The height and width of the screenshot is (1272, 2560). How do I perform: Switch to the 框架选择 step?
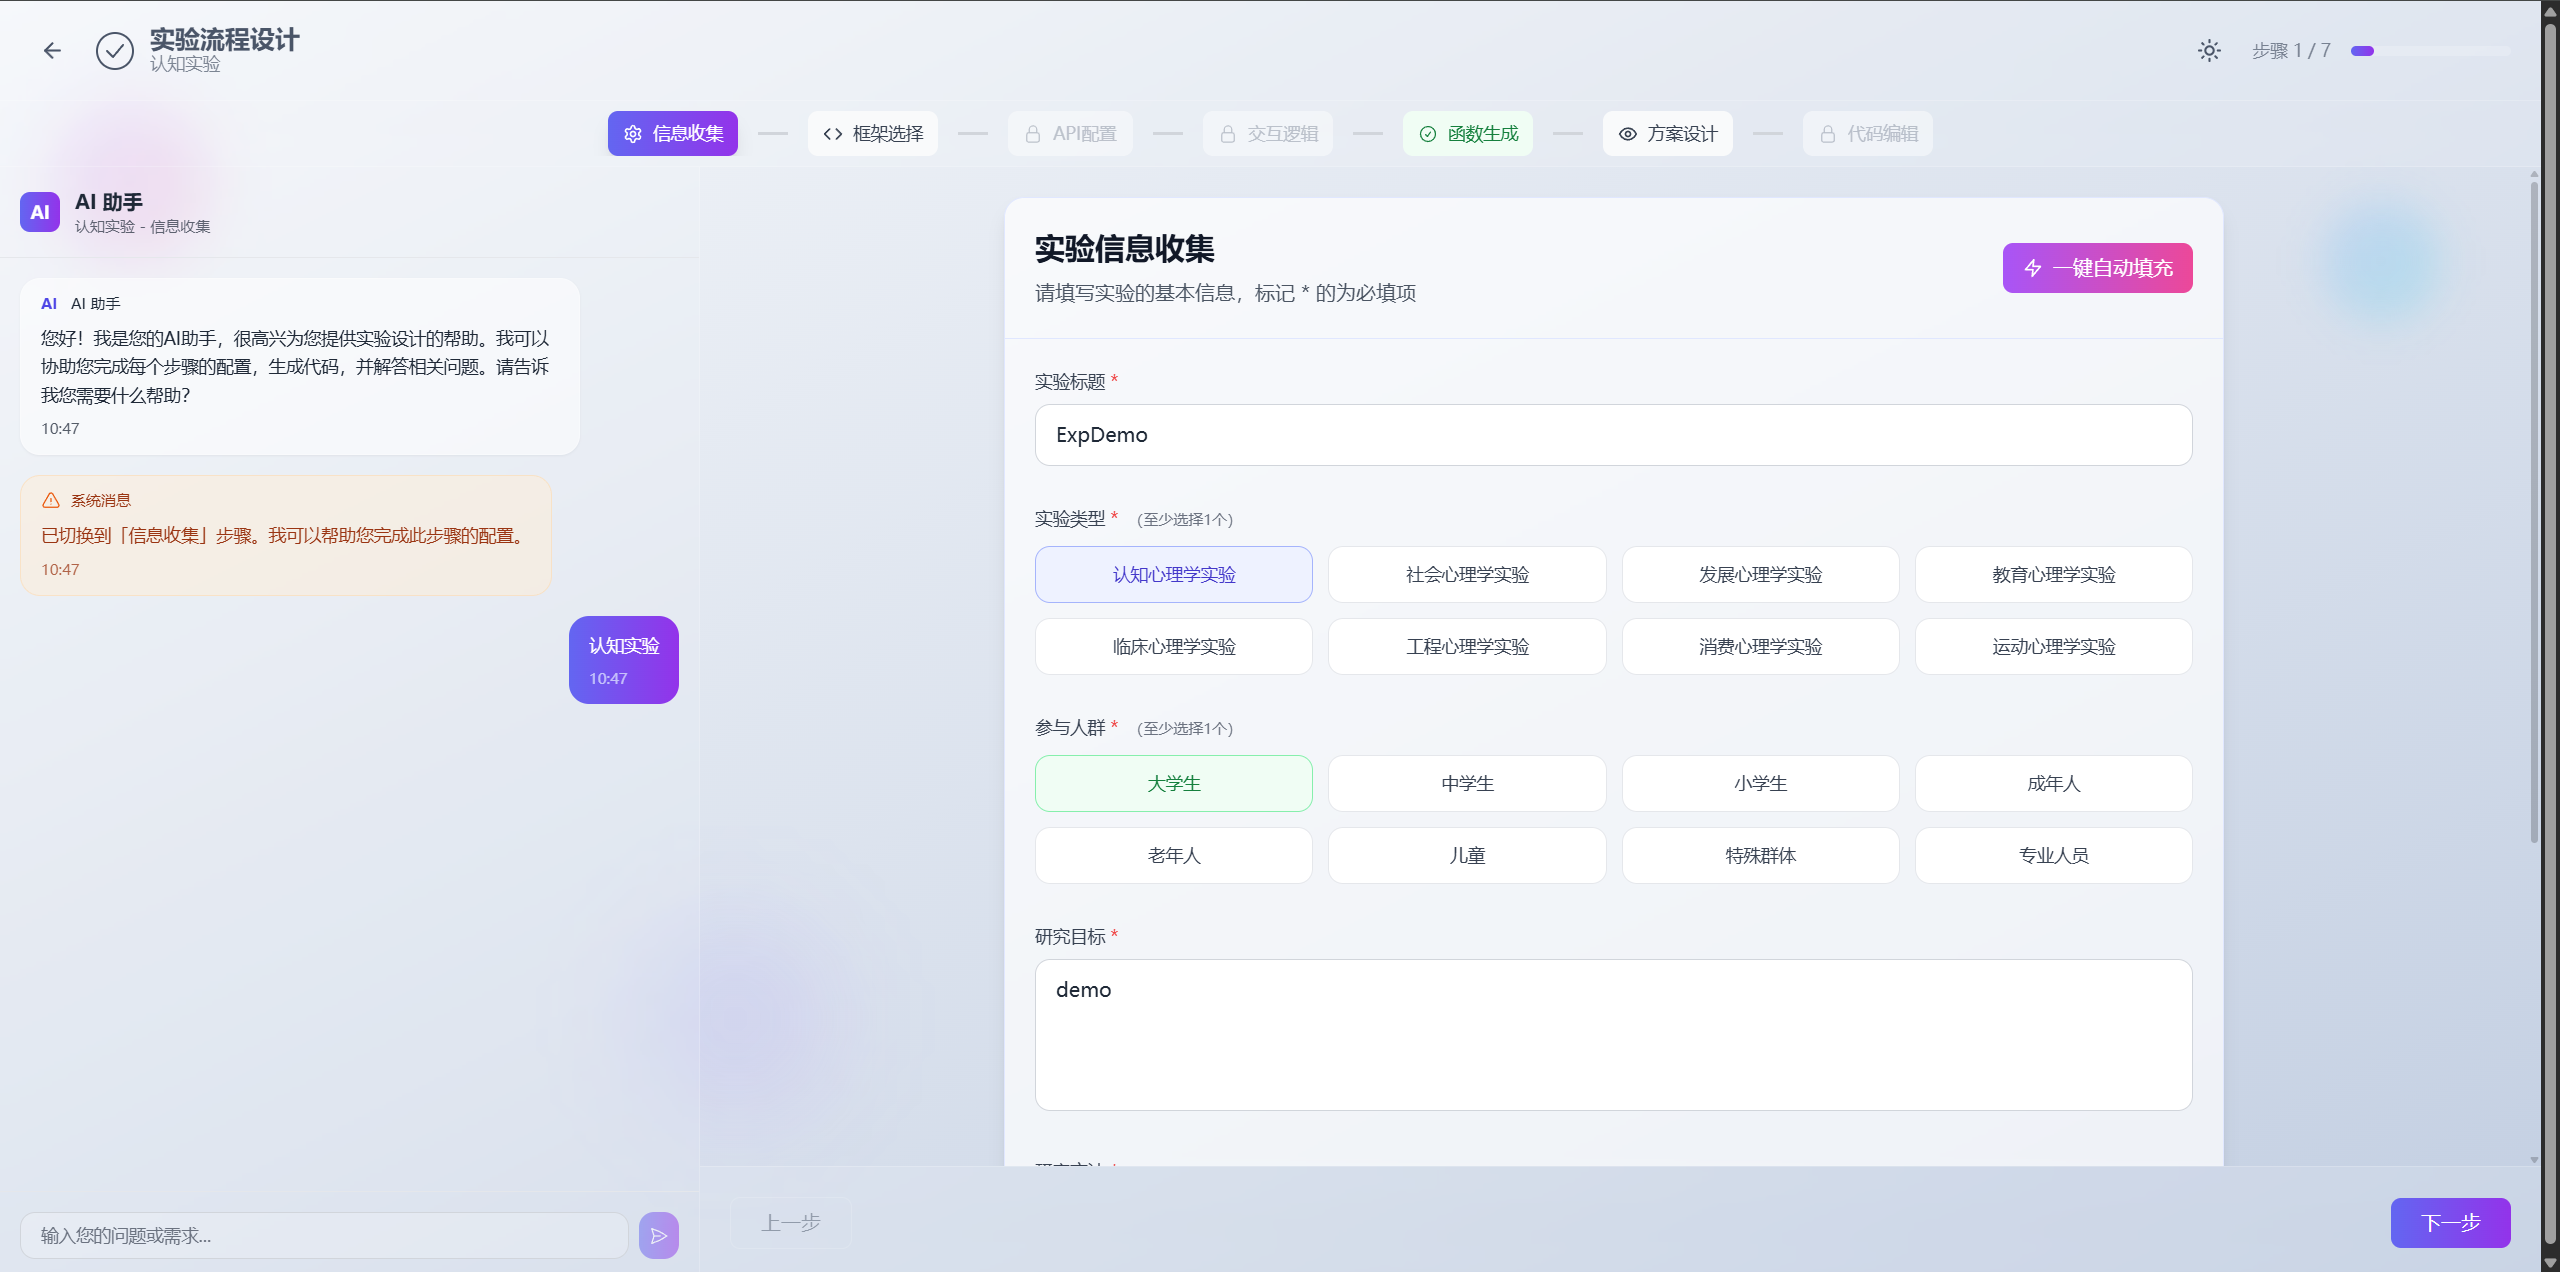pos(873,133)
